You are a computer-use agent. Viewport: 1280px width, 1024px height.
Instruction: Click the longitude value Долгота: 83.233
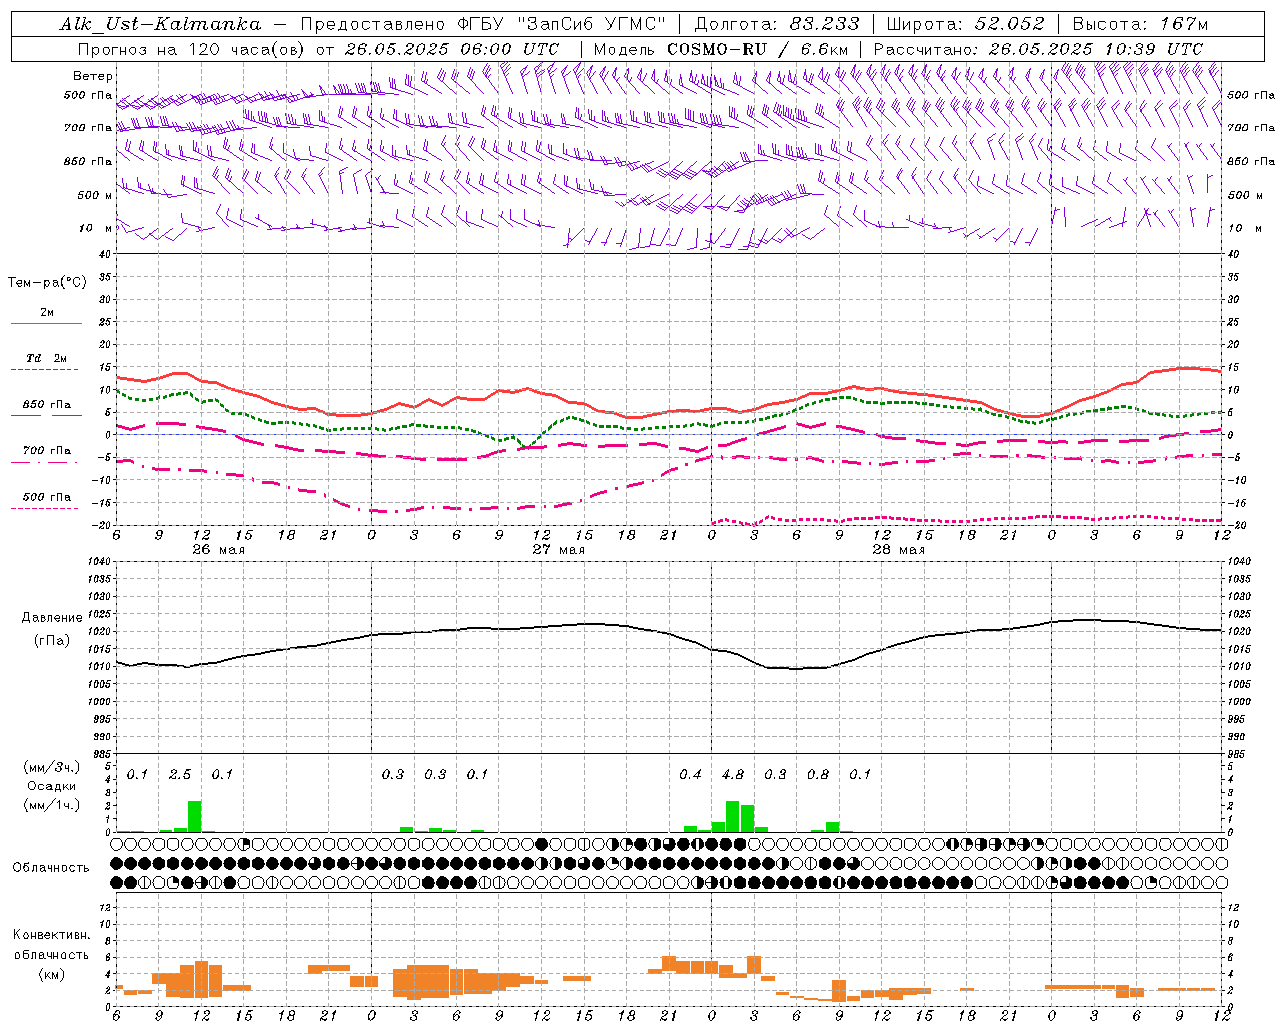pos(777,24)
